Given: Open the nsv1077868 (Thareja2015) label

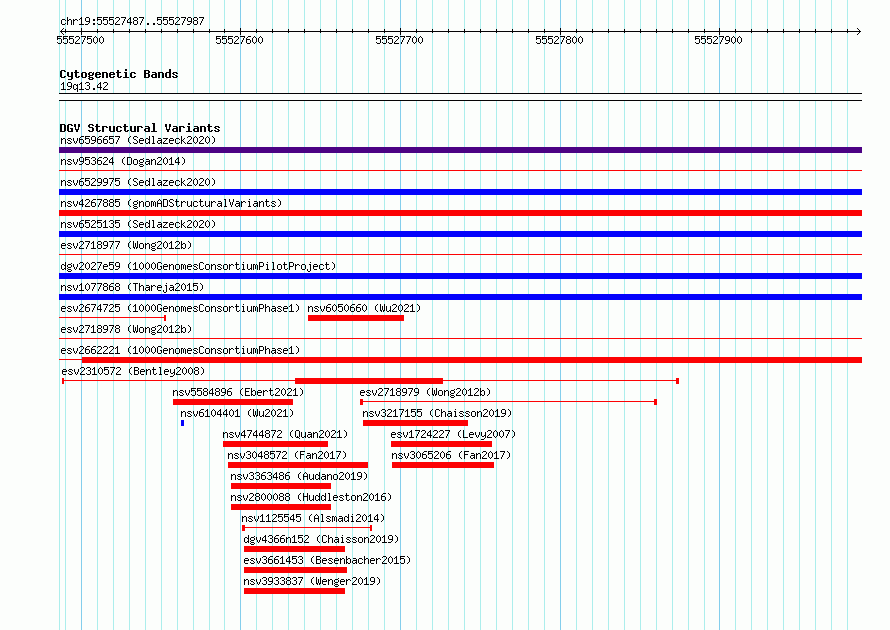Looking at the screenshot, I should click(x=132, y=287).
